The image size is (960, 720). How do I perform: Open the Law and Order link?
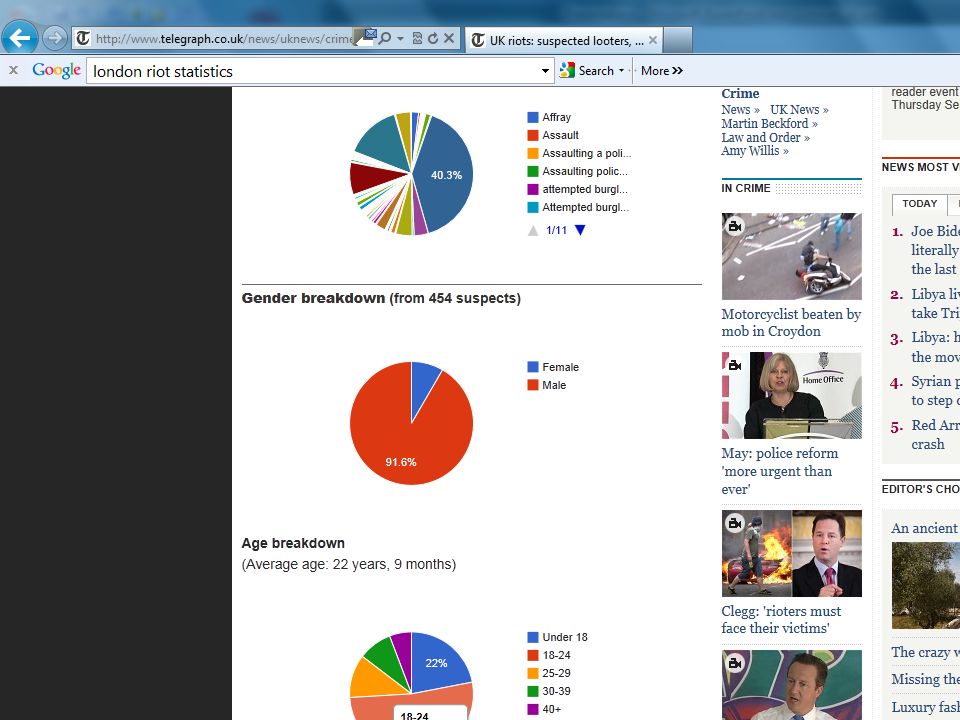[765, 138]
